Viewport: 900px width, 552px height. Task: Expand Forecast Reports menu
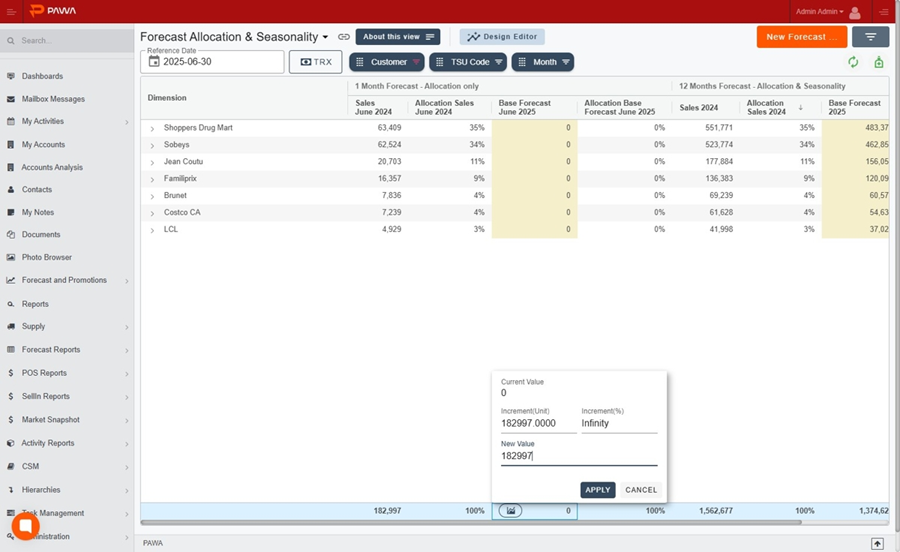(x=126, y=350)
